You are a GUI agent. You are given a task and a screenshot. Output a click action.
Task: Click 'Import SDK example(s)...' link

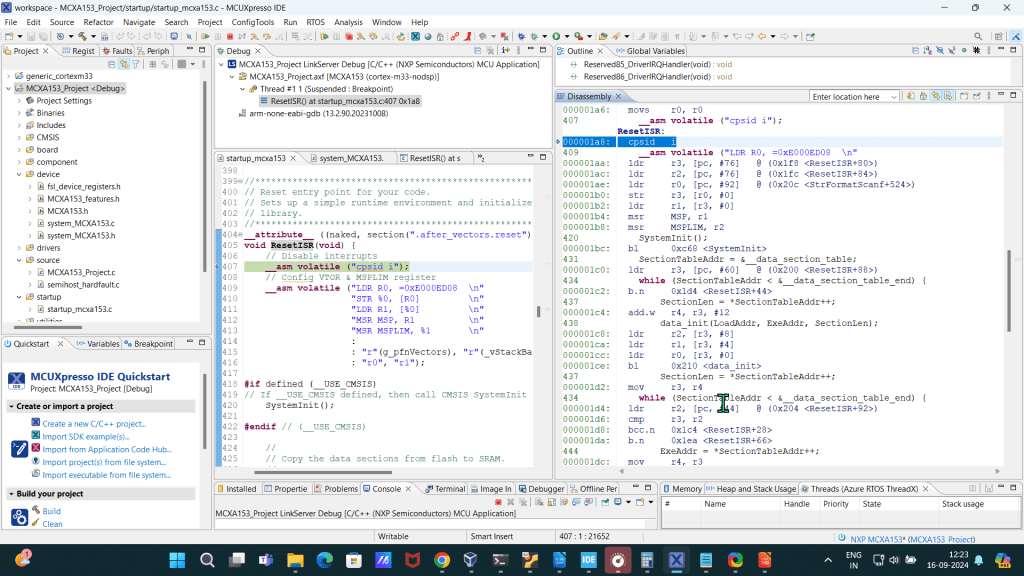click(83, 436)
